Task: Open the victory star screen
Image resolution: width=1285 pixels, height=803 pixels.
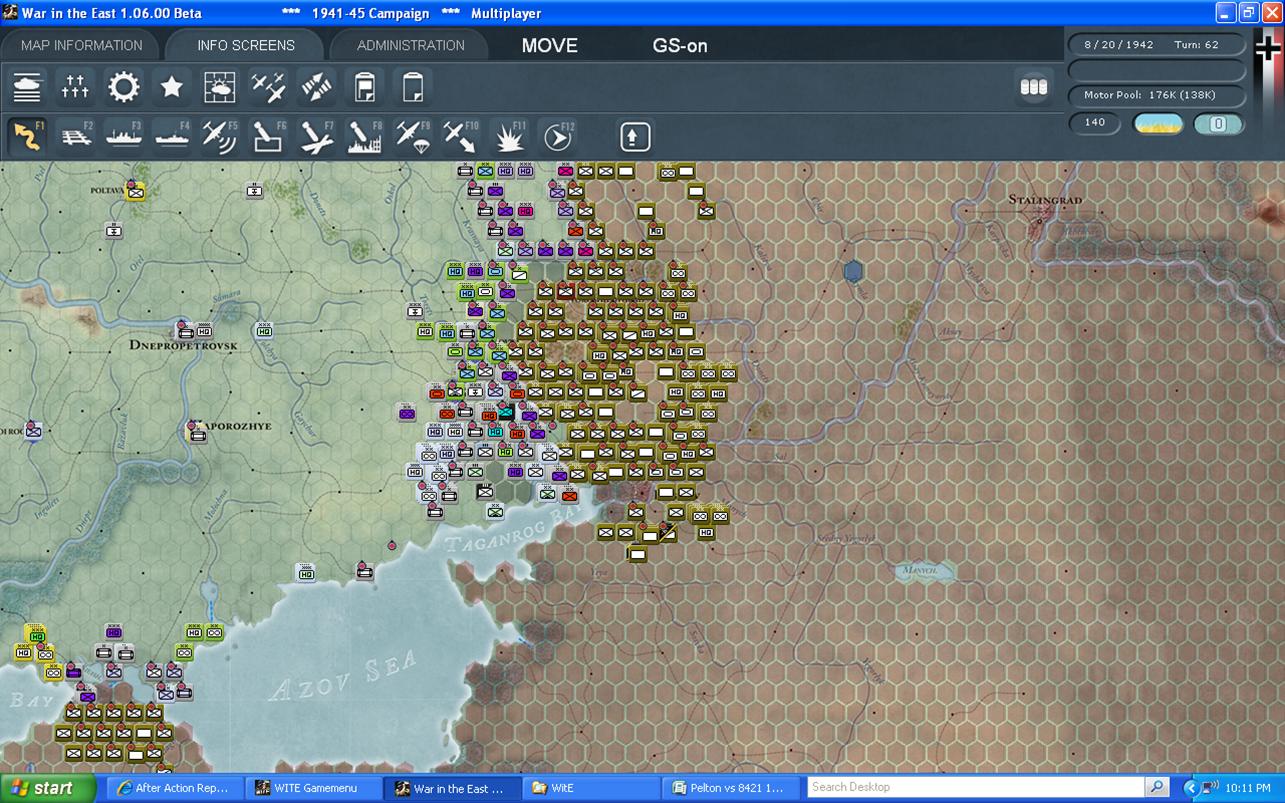Action: (x=171, y=87)
